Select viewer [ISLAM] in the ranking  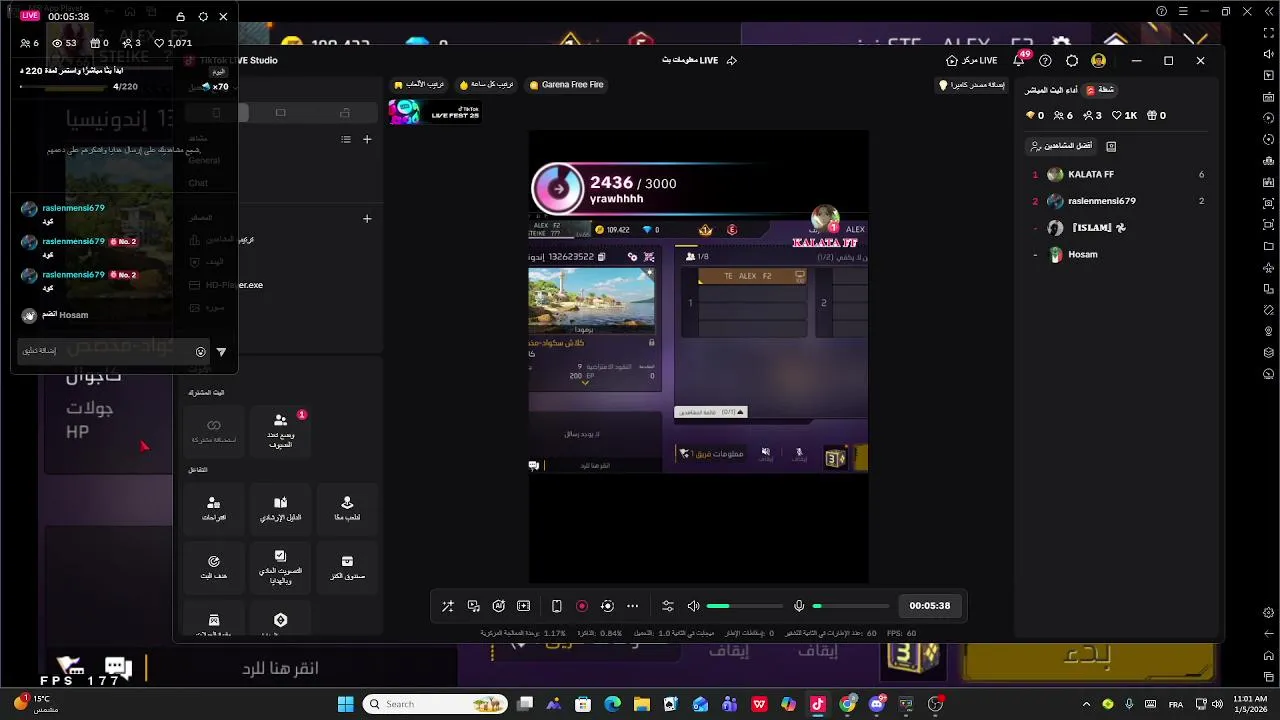tap(1118, 228)
